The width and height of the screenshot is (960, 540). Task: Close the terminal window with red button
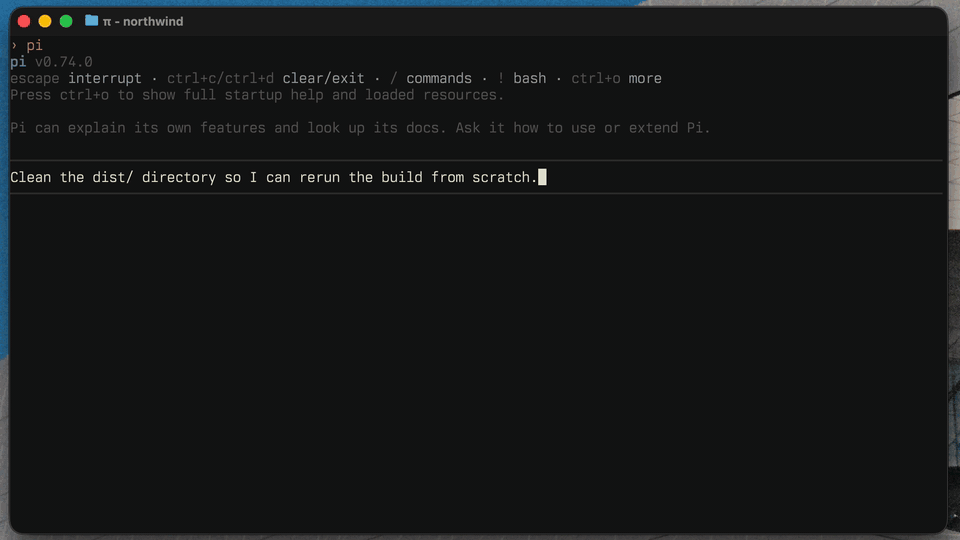pyautogui.click(x=24, y=21)
